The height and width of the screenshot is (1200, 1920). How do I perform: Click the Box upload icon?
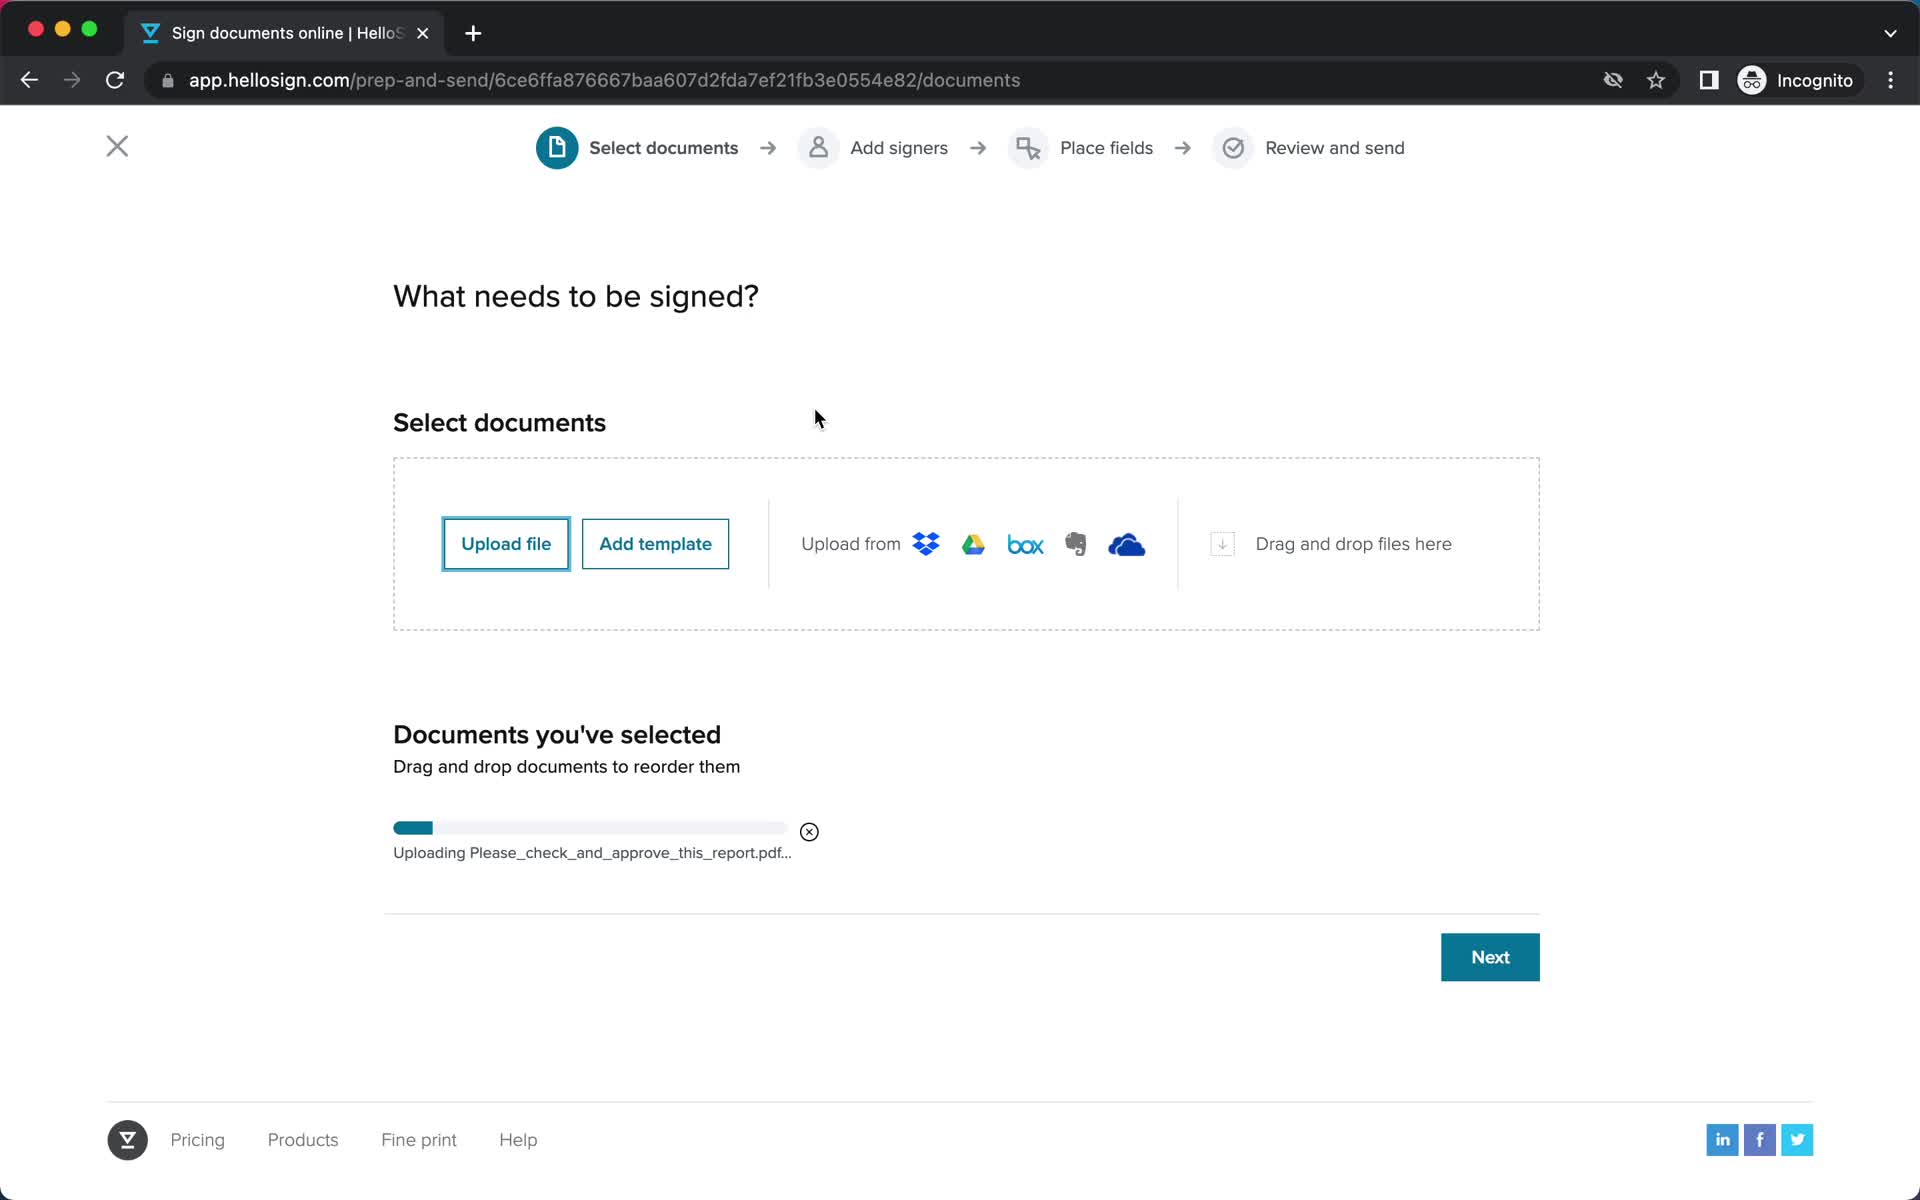click(1024, 543)
